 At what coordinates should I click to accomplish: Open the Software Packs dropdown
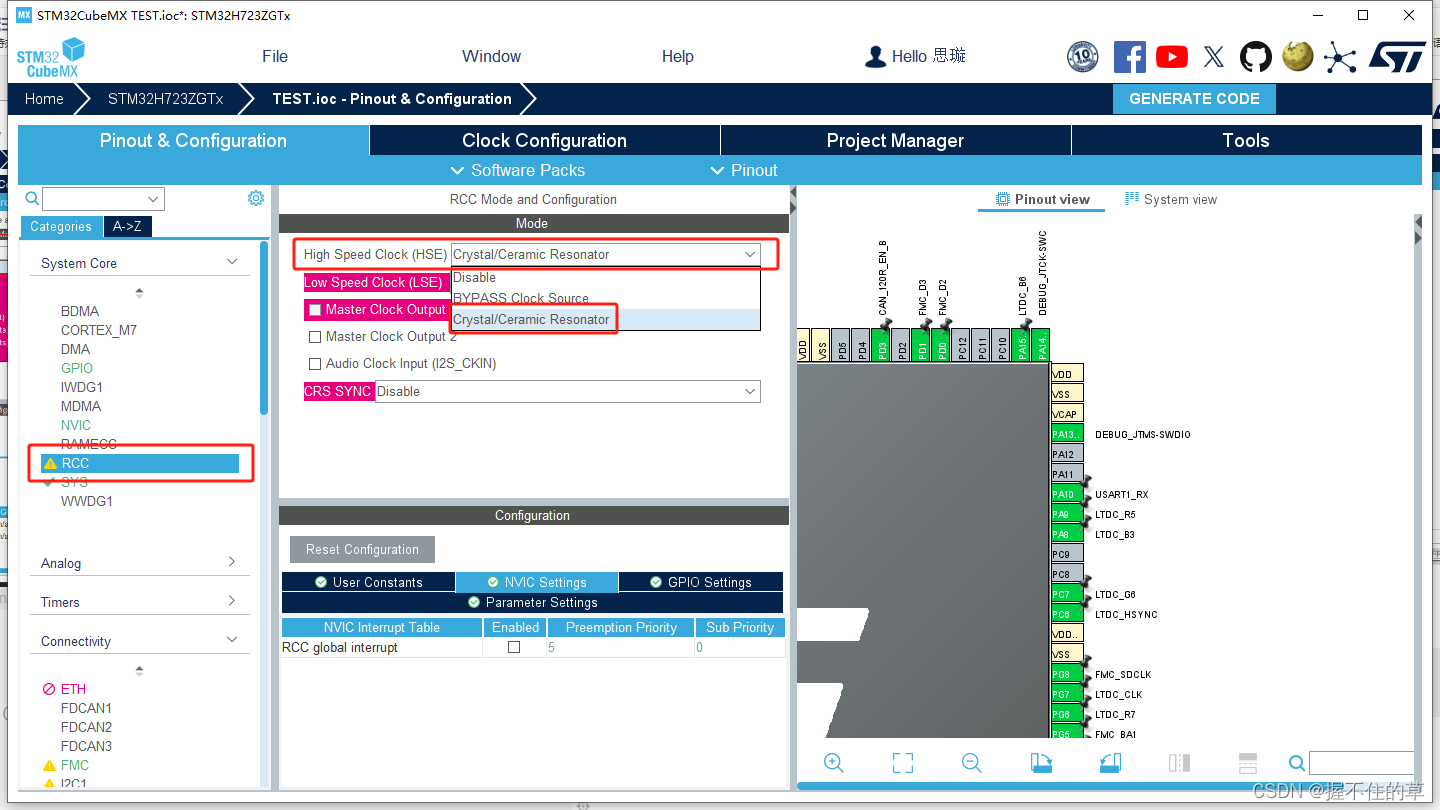pos(518,170)
